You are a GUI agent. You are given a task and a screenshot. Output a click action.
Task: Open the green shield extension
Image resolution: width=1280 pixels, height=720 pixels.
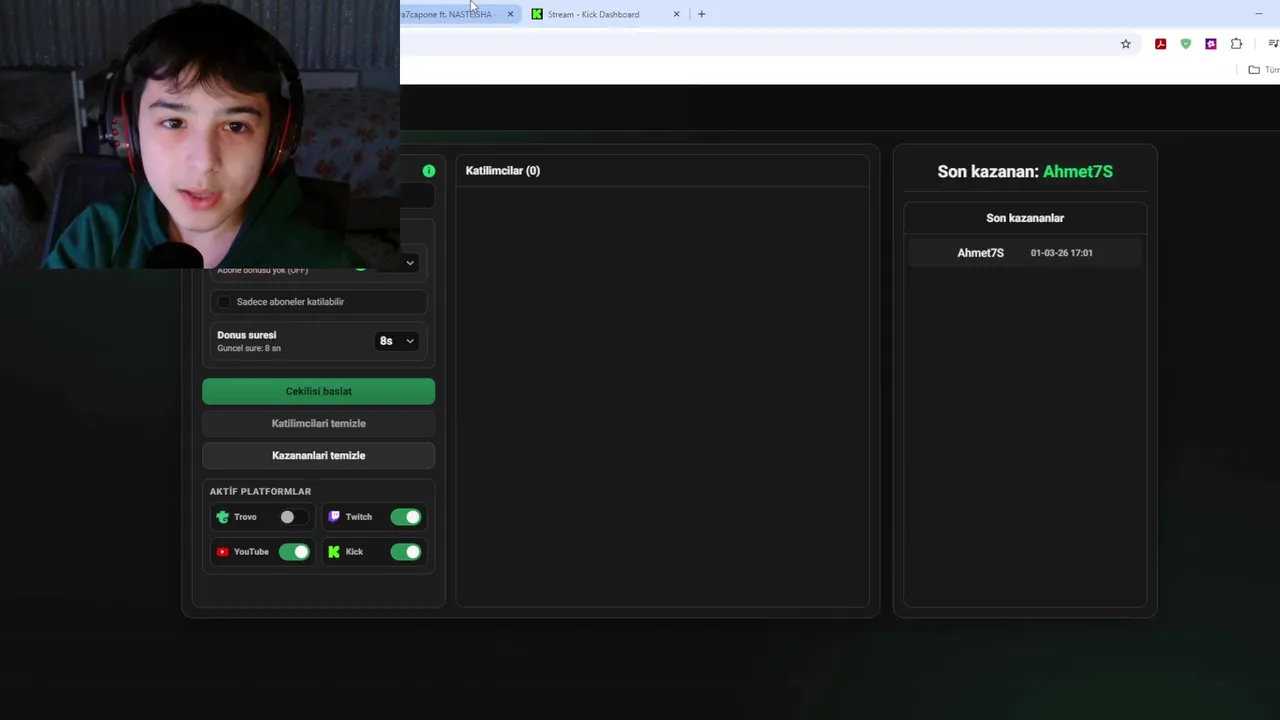(x=1186, y=44)
